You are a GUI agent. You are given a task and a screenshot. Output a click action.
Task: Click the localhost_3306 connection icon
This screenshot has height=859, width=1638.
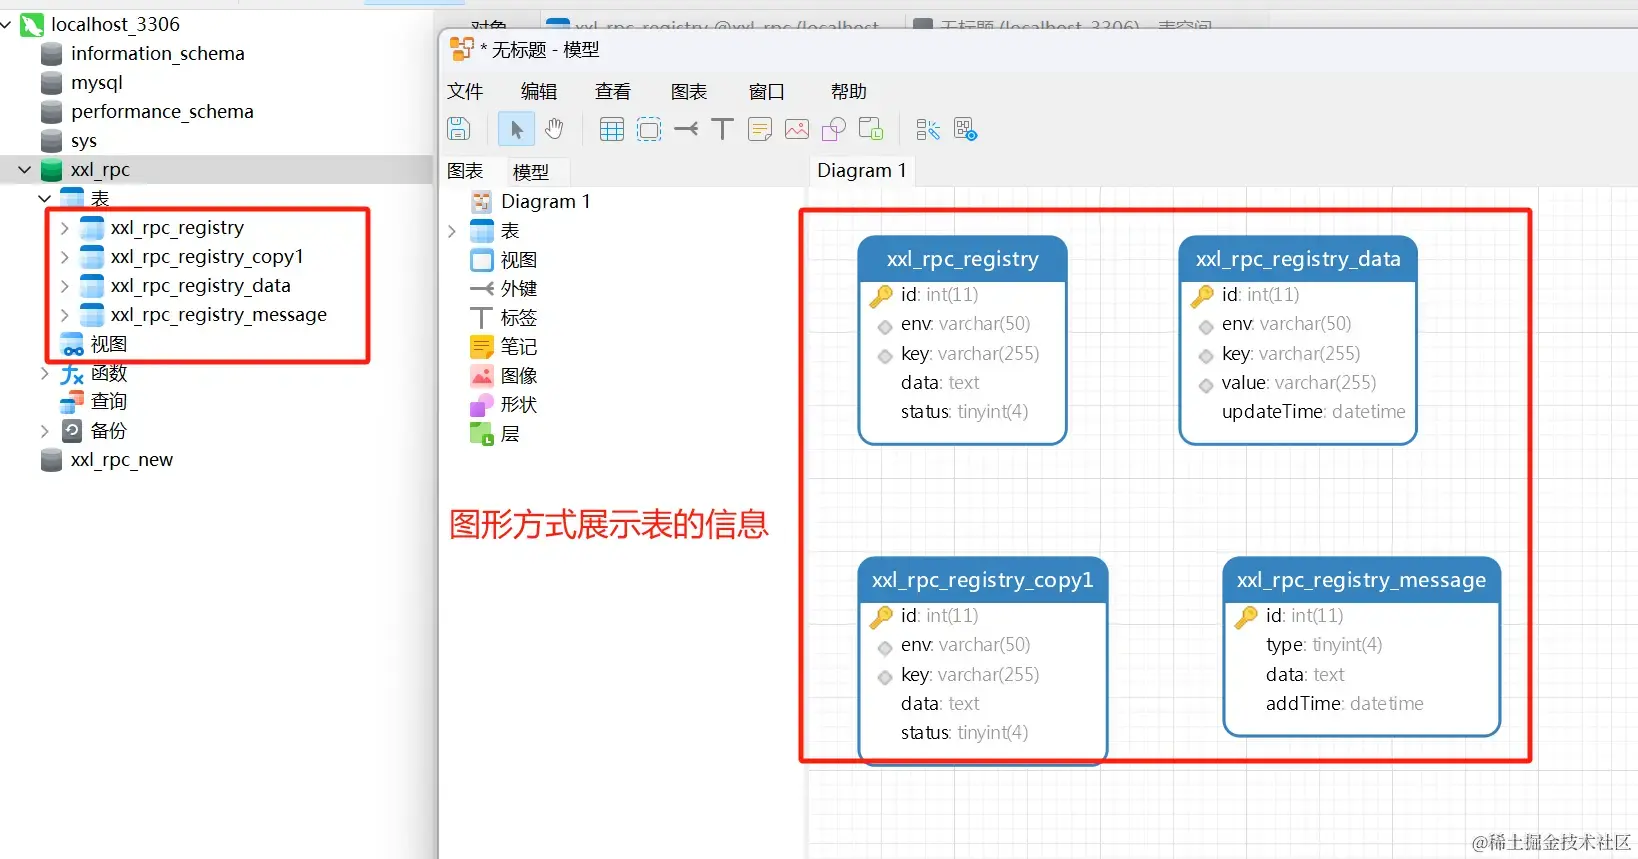pos(32,25)
